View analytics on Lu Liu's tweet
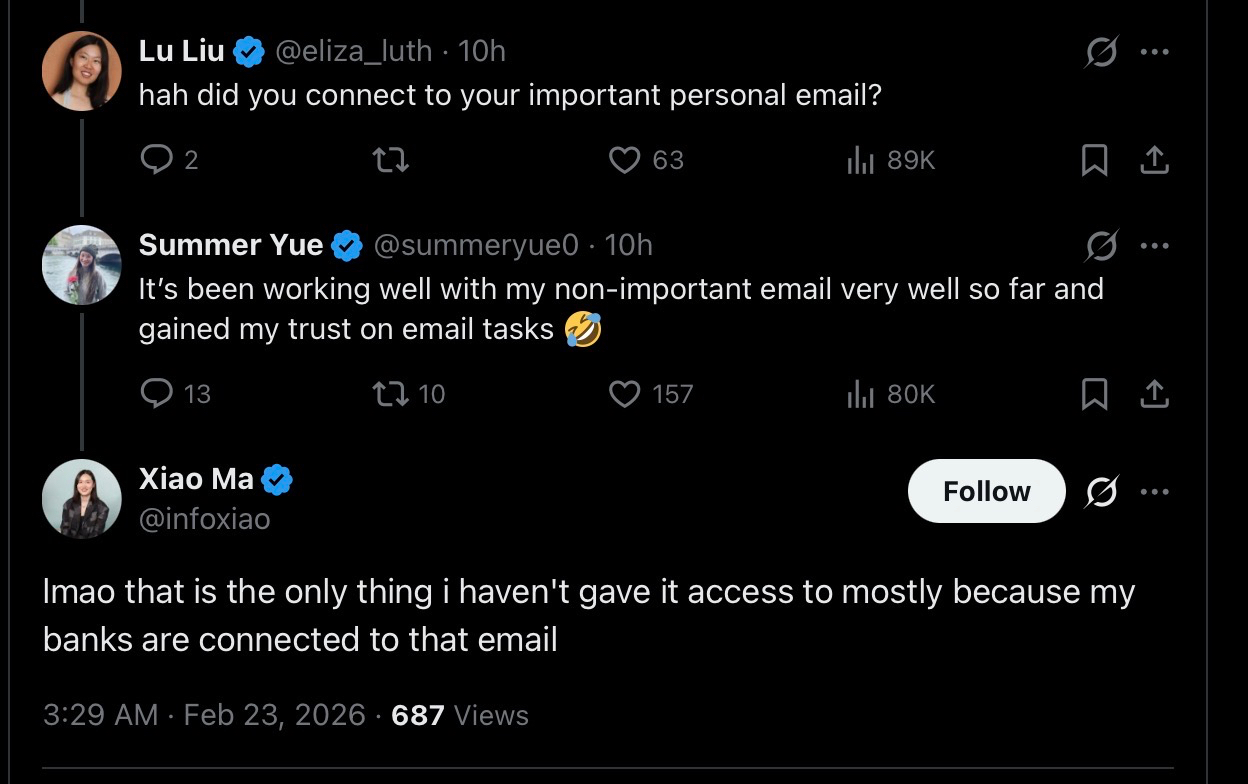This screenshot has width=1248, height=784. click(x=861, y=160)
